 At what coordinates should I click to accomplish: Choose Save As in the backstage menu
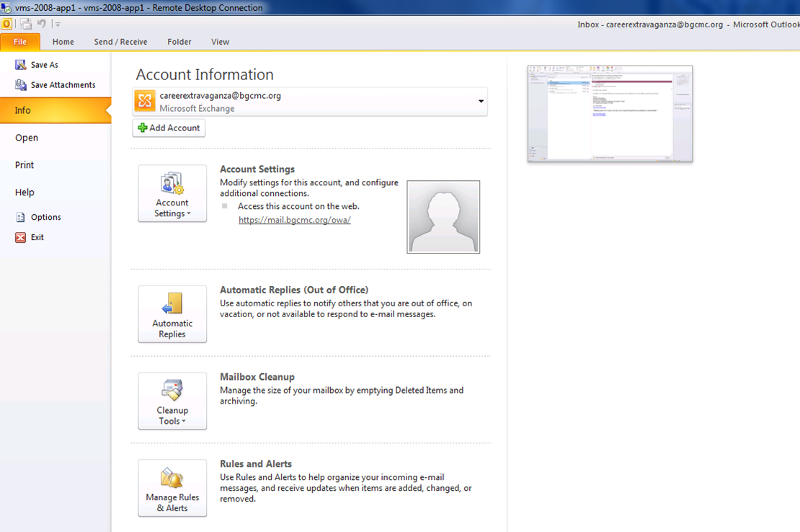pos(44,65)
